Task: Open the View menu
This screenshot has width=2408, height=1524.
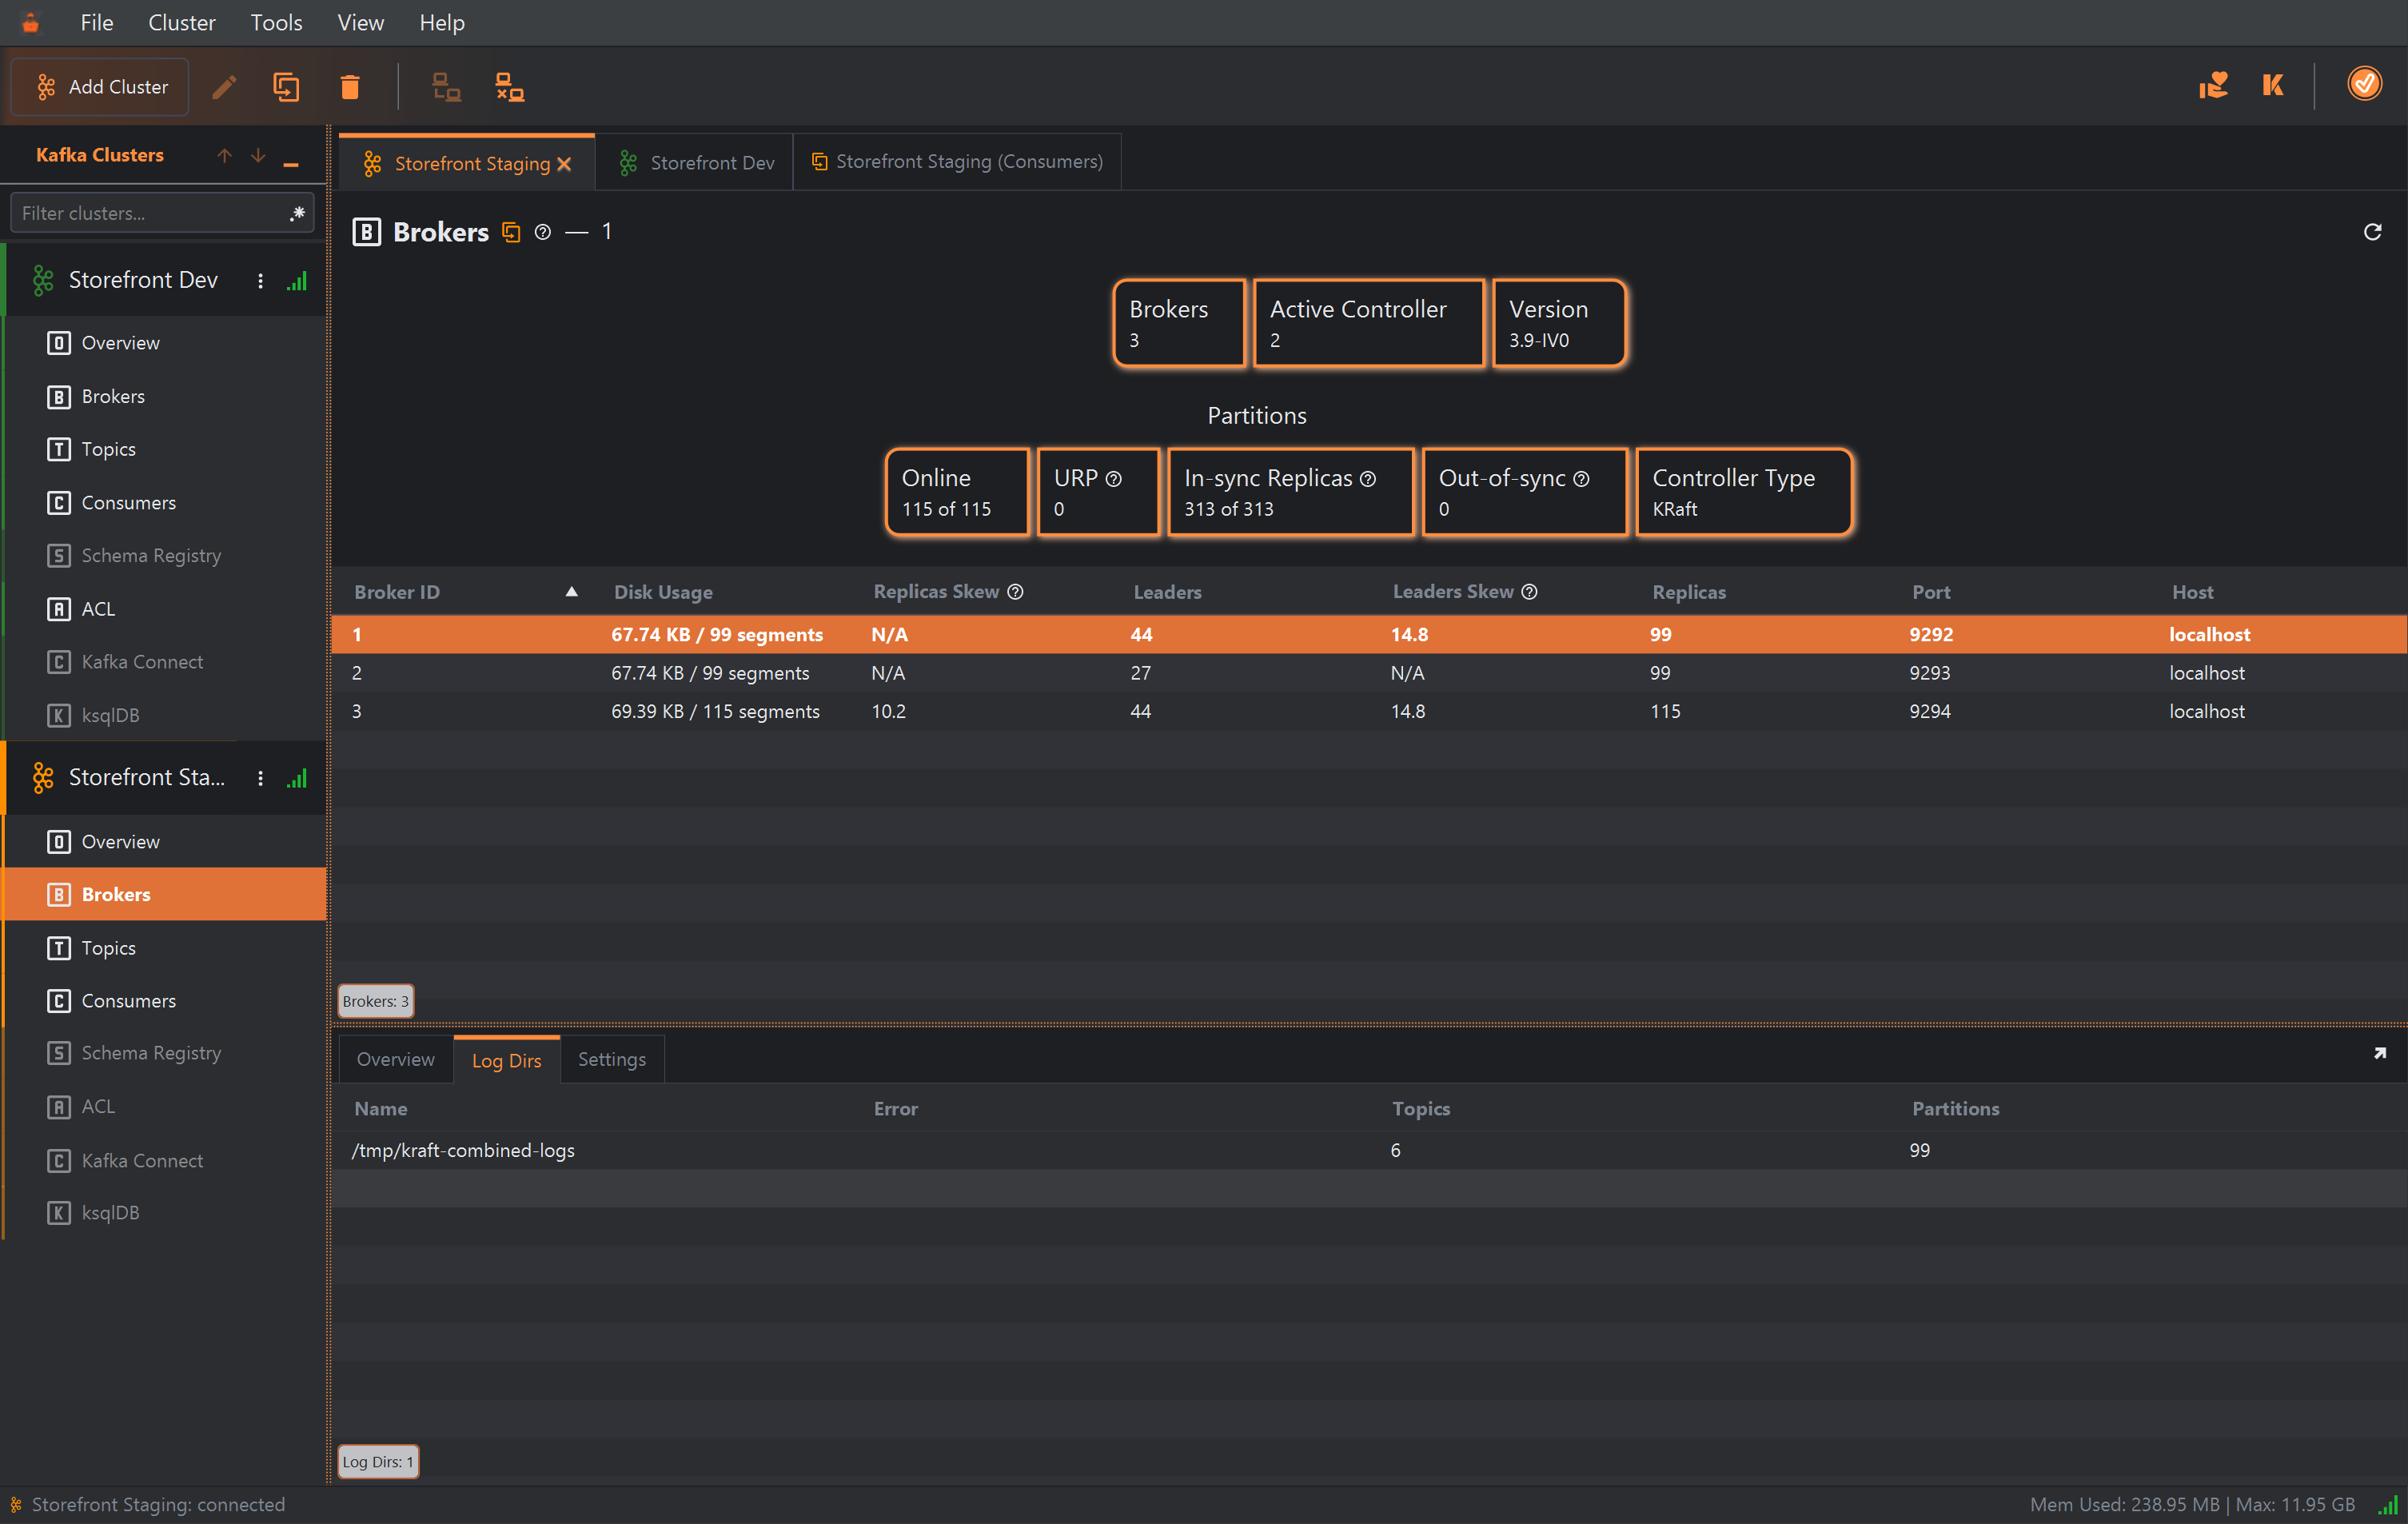Action: pyautogui.click(x=360, y=22)
